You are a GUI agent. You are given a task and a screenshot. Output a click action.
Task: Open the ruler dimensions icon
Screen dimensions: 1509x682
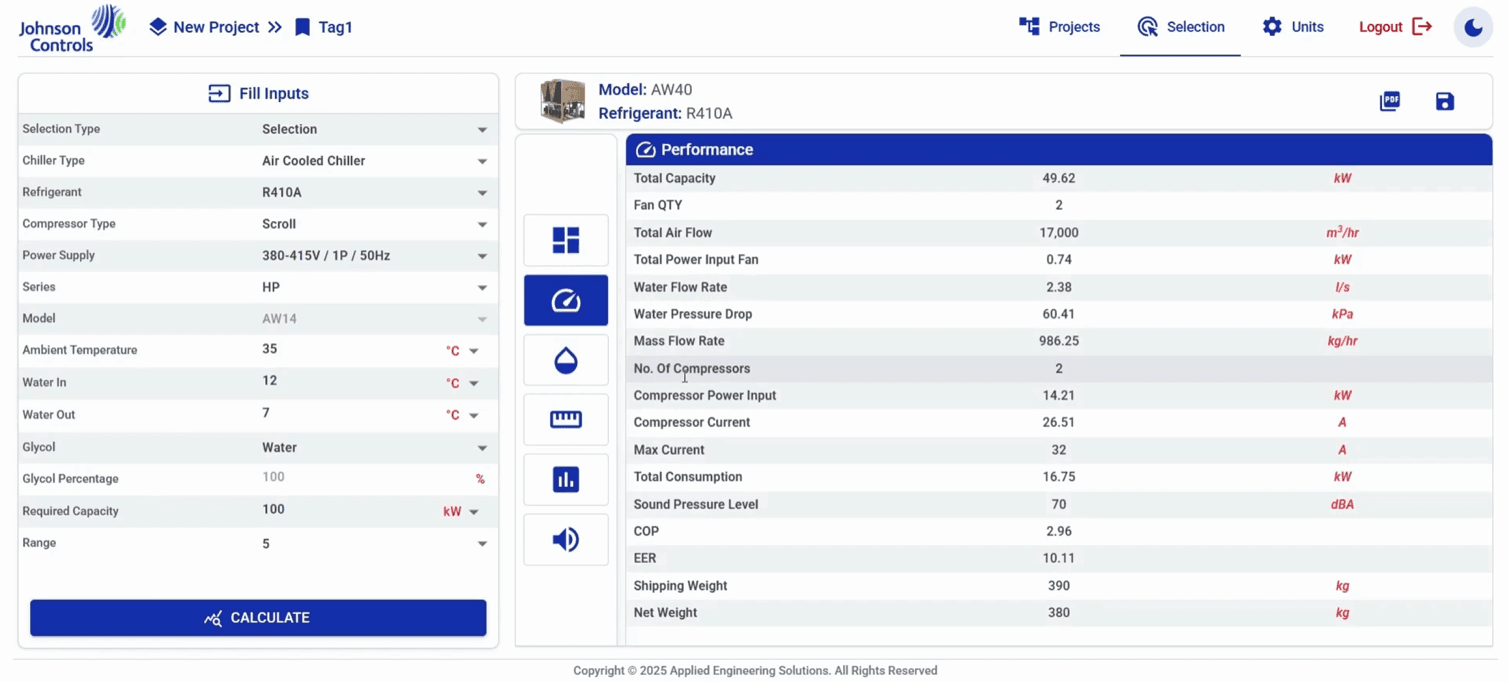[566, 420]
